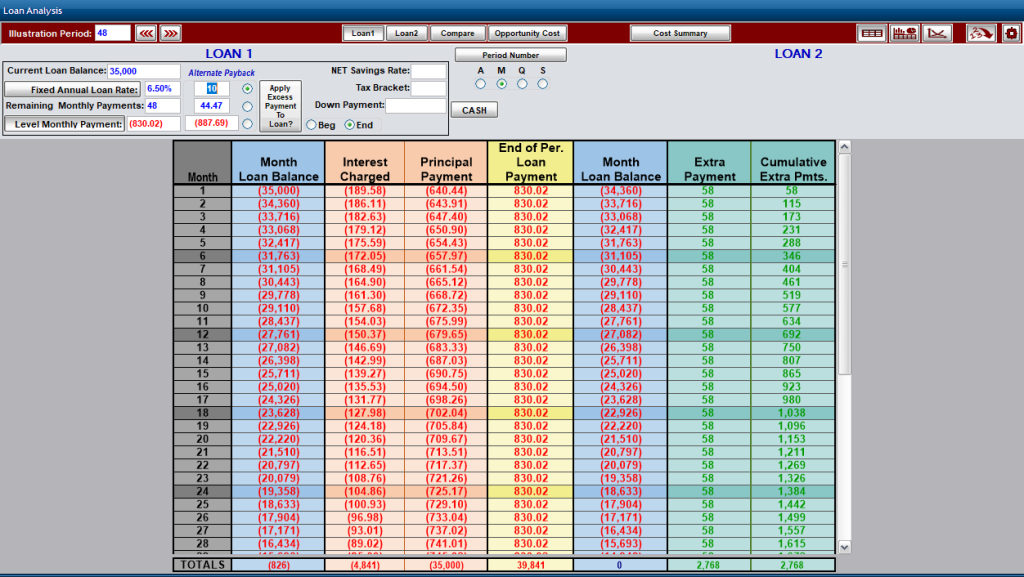Open the Compare tab

pos(458,33)
